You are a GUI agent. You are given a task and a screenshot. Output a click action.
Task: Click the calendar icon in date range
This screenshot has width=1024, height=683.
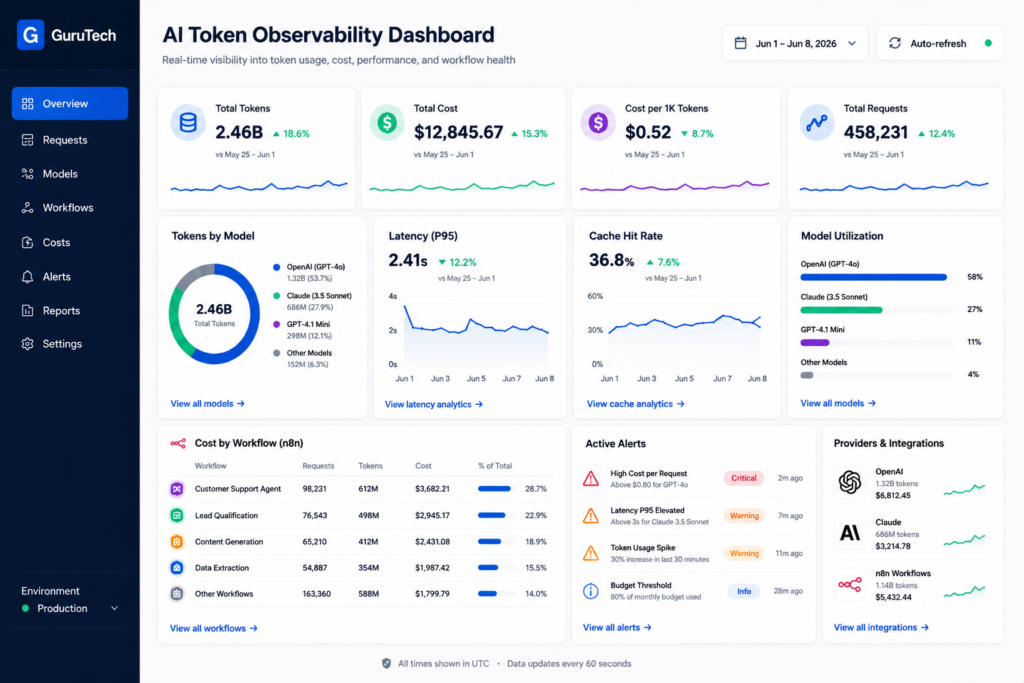click(741, 43)
